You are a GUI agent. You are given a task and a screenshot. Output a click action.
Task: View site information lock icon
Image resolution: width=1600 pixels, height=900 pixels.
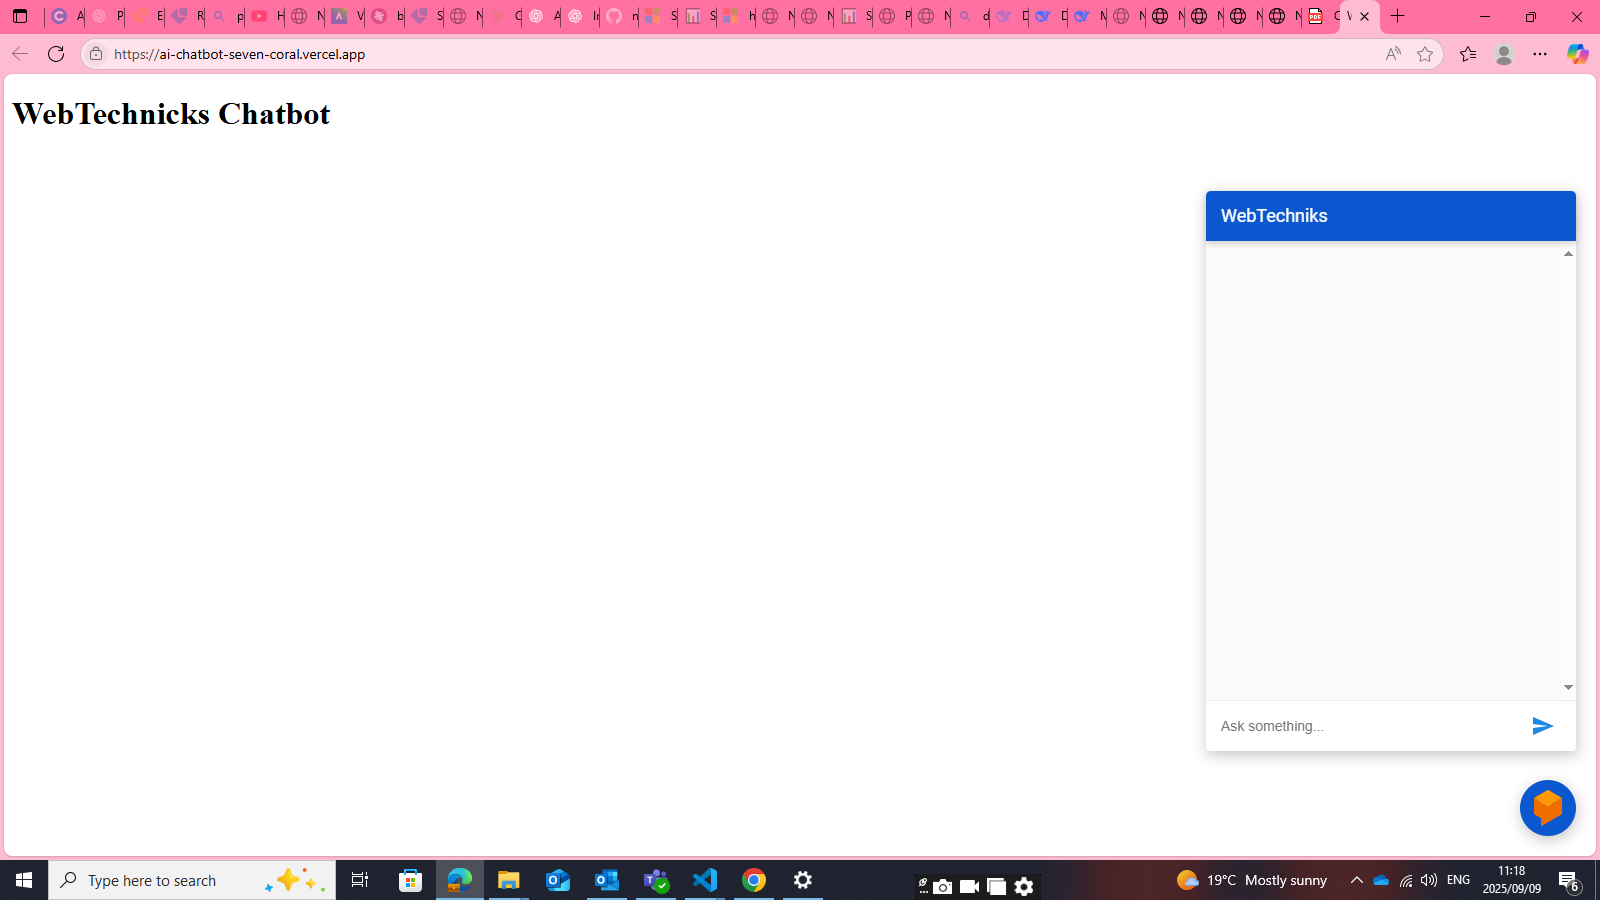pyautogui.click(x=96, y=54)
